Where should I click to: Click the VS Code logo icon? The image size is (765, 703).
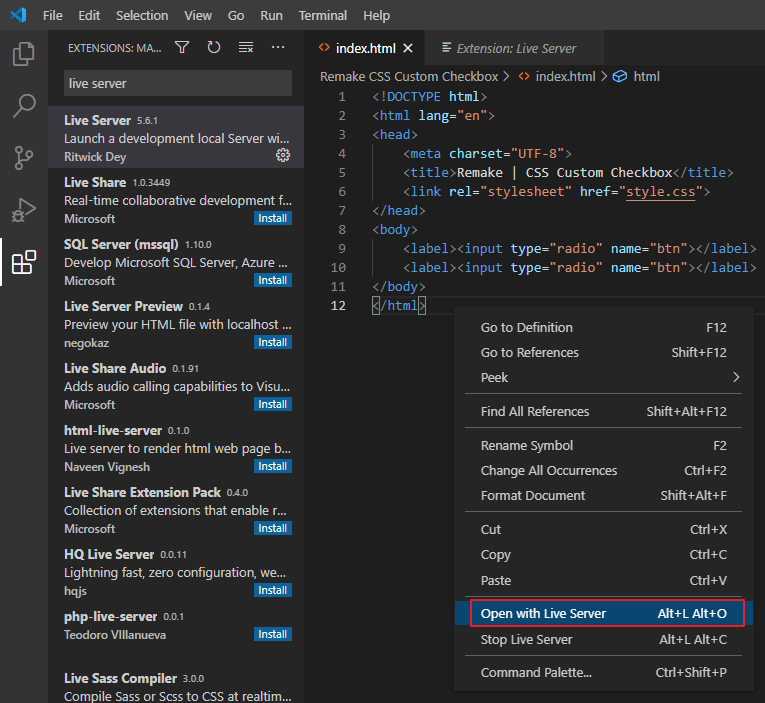coord(18,15)
